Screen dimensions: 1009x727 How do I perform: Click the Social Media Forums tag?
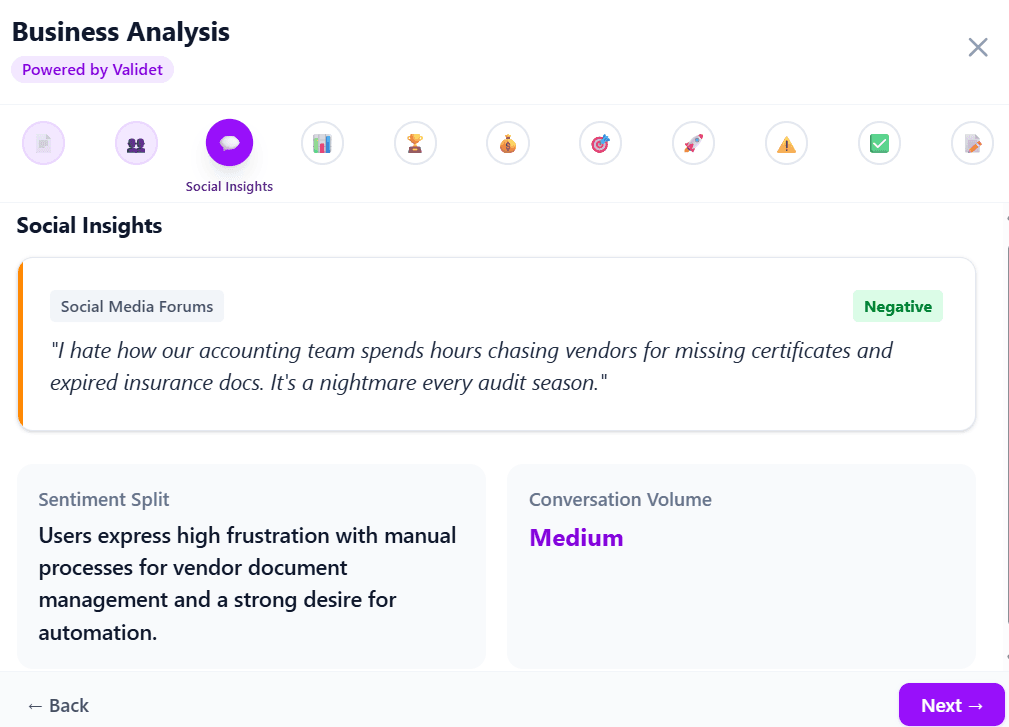pos(136,306)
